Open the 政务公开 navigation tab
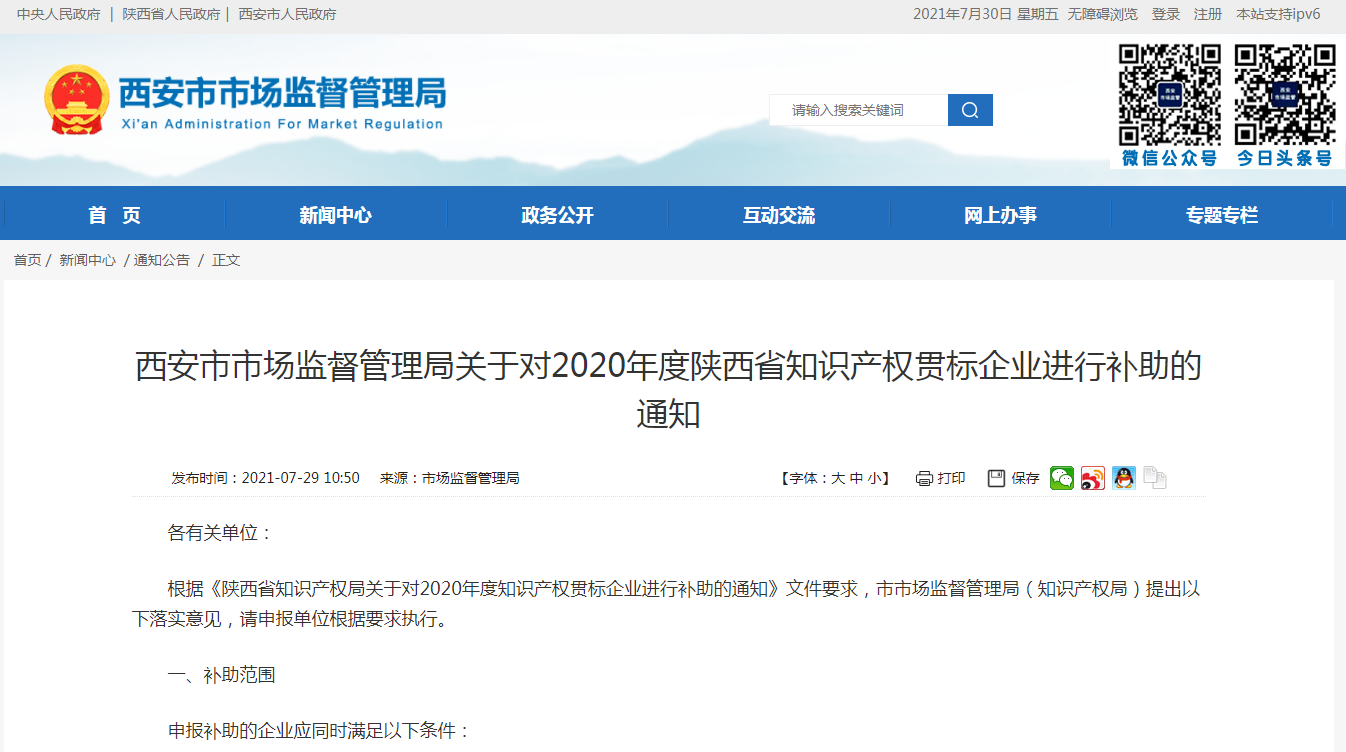 (x=557, y=214)
